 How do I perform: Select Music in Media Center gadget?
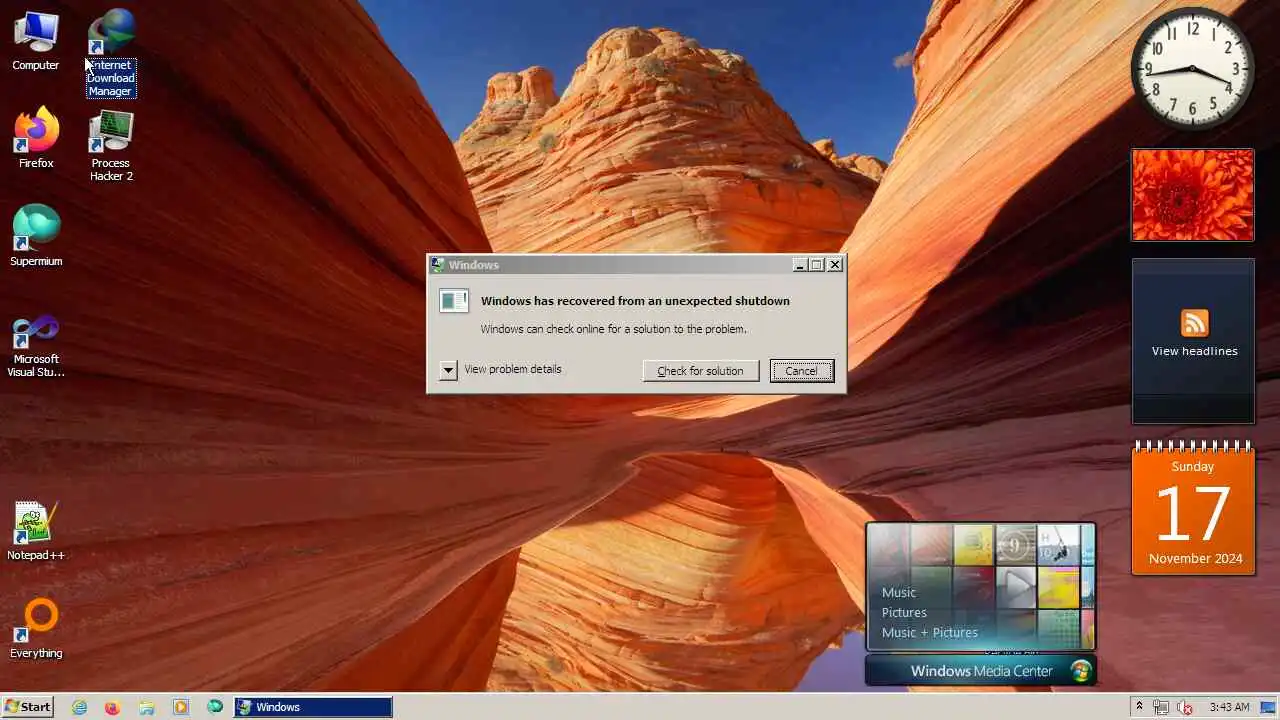[899, 592]
